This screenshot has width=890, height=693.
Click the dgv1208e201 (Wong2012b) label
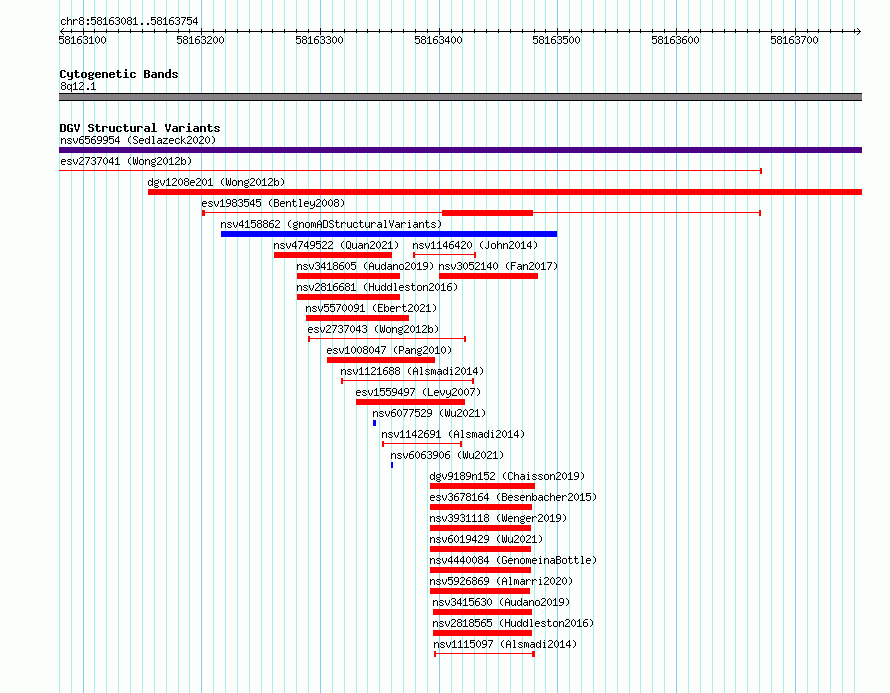point(216,182)
